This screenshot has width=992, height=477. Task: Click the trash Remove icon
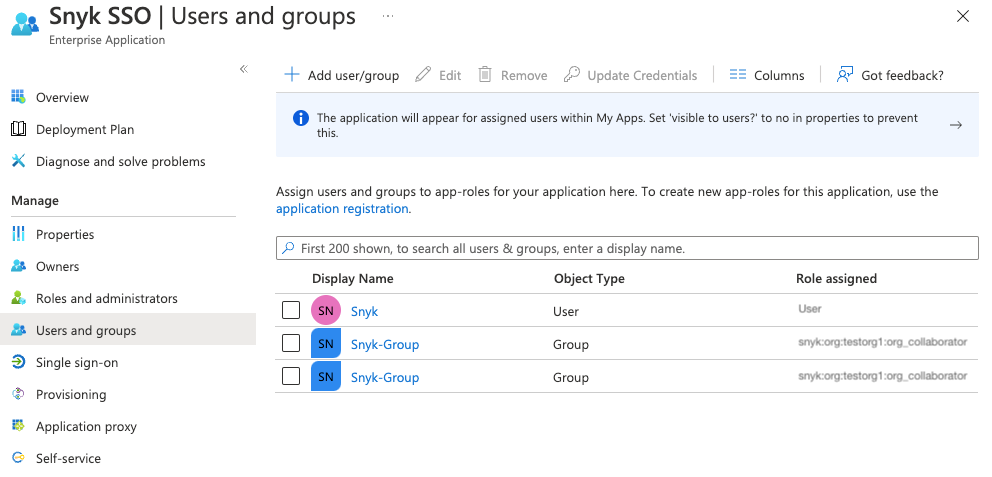485,75
